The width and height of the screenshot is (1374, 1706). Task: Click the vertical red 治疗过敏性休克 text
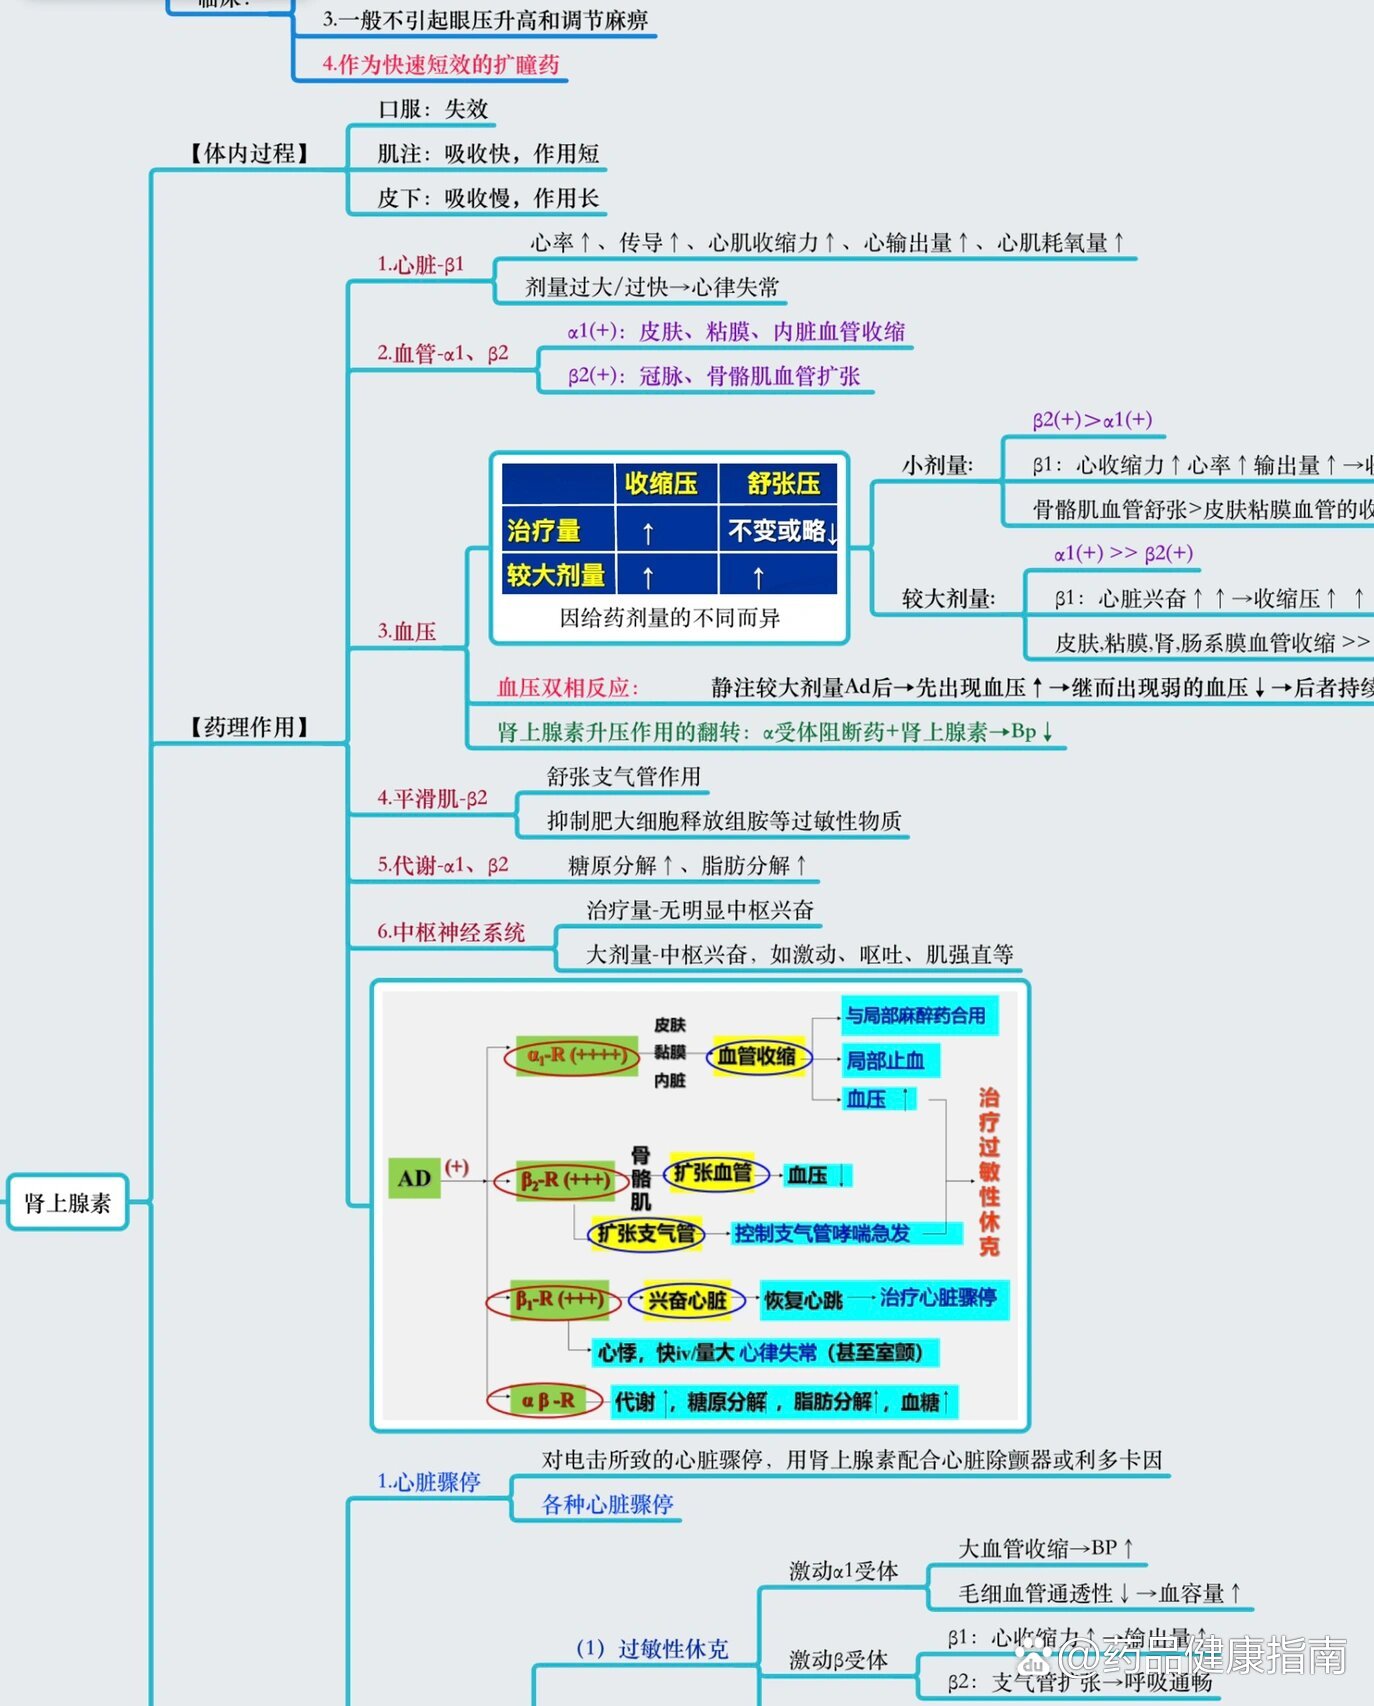(988, 1172)
